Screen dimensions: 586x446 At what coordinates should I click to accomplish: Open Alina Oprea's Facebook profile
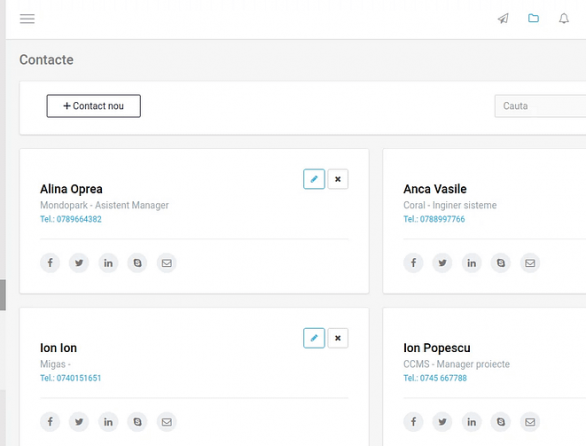pos(50,263)
